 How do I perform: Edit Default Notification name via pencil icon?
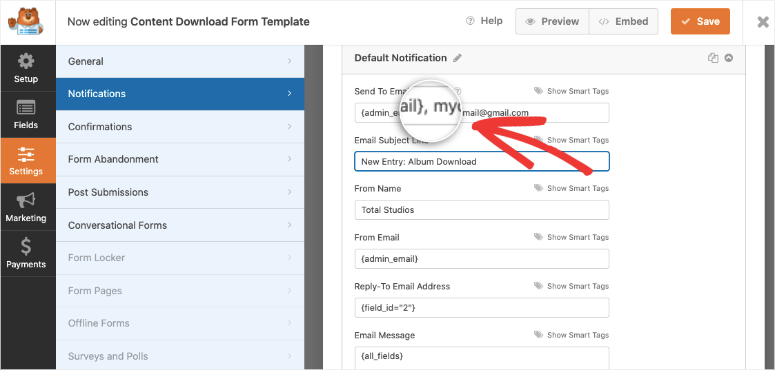coord(457,58)
